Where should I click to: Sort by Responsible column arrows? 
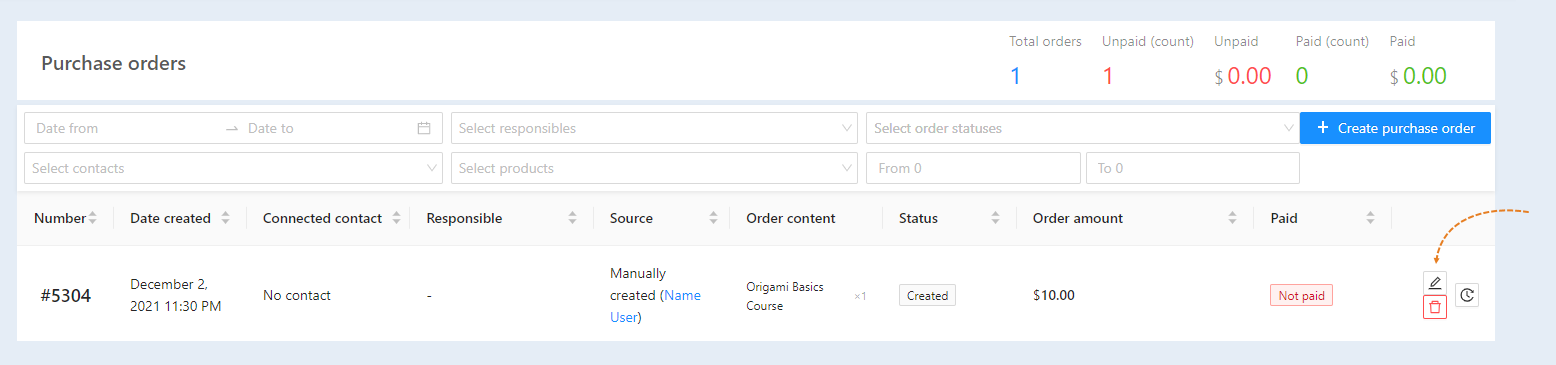tap(573, 218)
